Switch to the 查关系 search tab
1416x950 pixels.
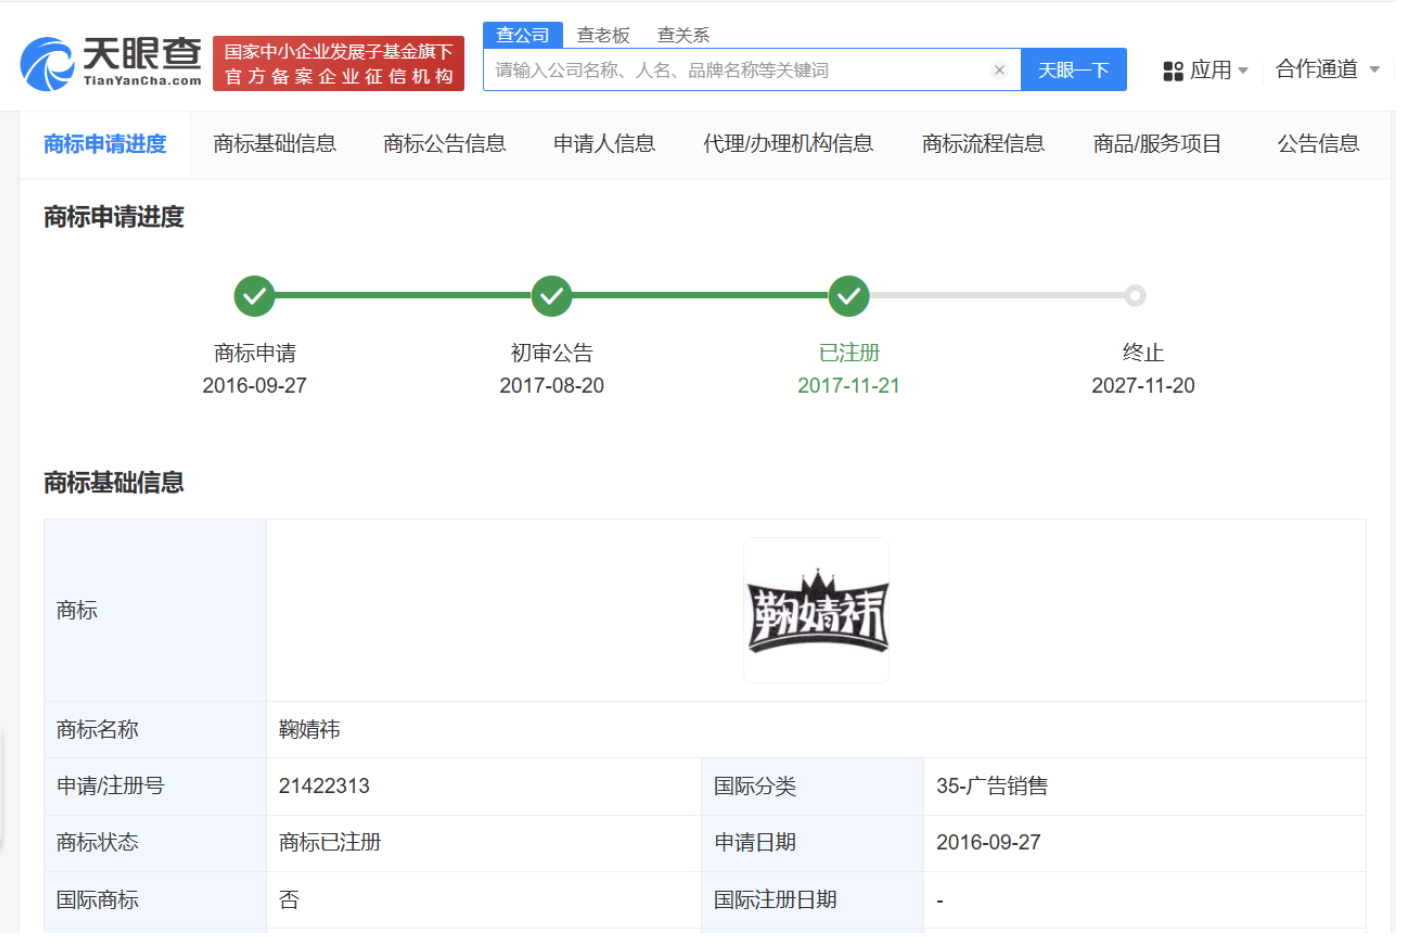[x=682, y=35]
